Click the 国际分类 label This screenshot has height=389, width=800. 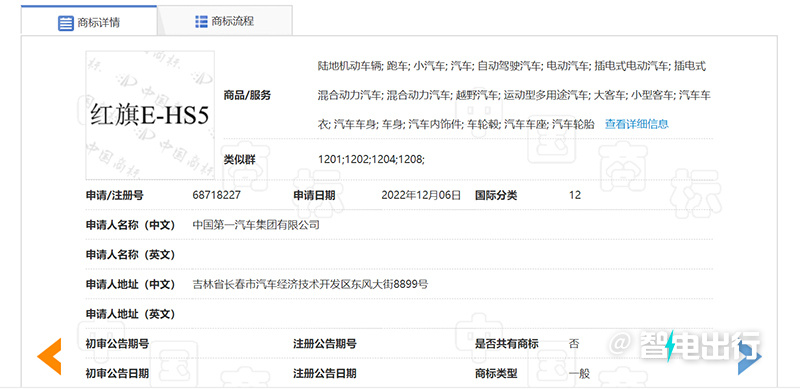pyautogui.click(x=496, y=196)
